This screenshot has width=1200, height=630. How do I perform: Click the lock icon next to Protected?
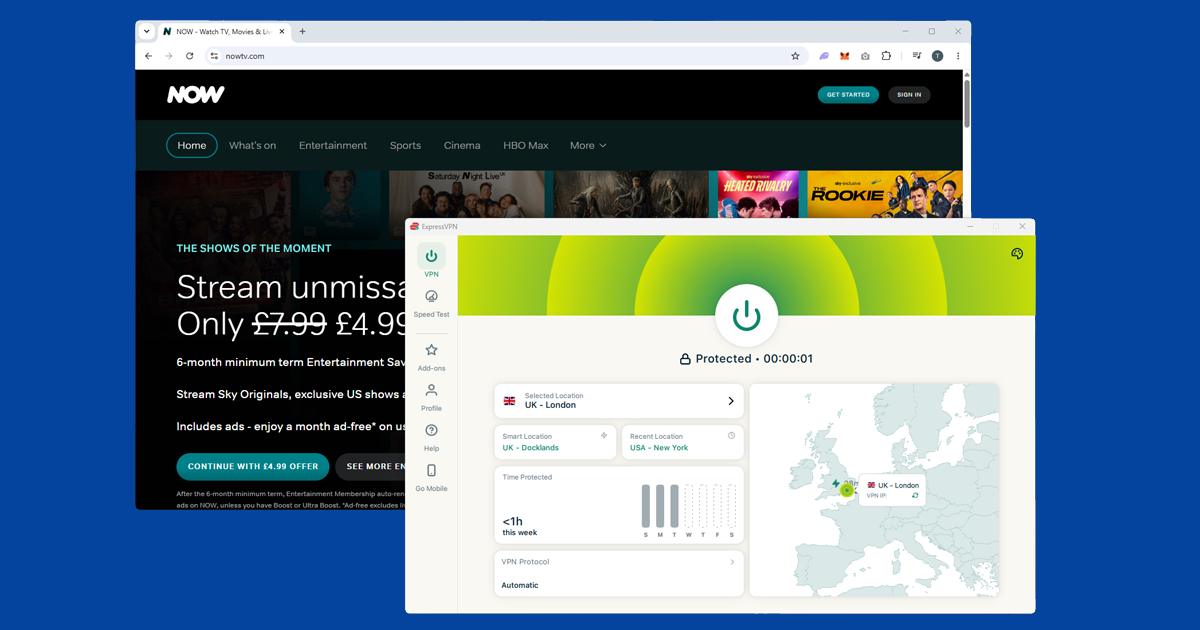click(685, 359)
